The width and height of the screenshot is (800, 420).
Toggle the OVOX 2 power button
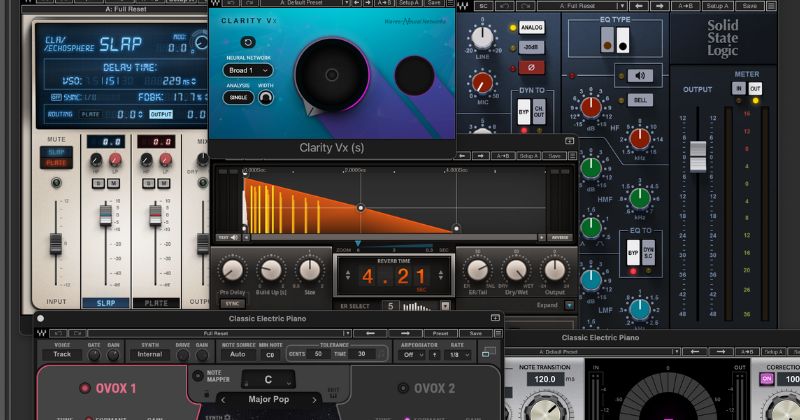403,388
